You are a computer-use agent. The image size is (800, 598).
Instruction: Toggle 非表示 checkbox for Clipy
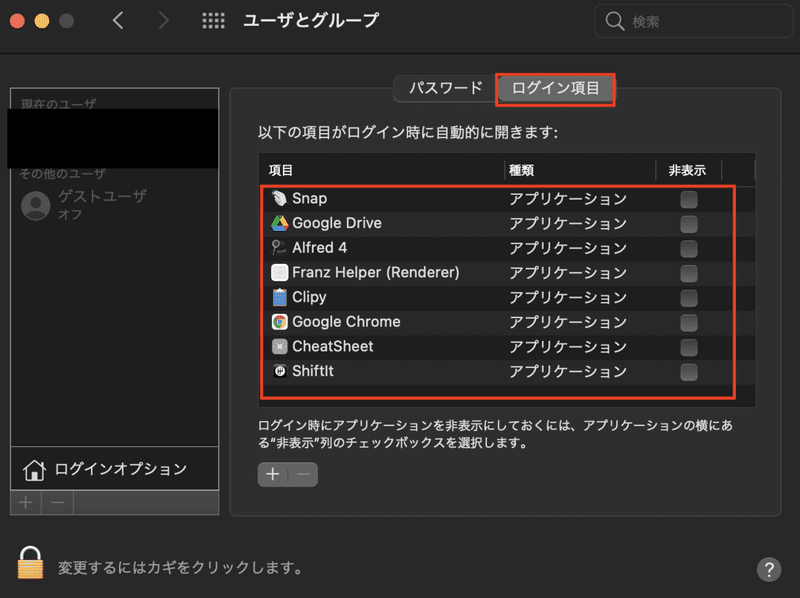click(689, 298)
